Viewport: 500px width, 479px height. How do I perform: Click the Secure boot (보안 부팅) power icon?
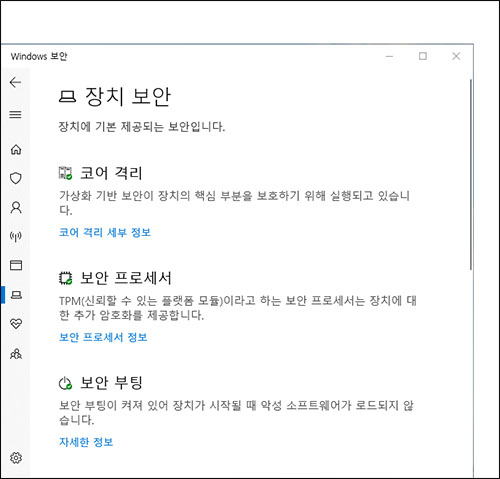coord(65,383)
